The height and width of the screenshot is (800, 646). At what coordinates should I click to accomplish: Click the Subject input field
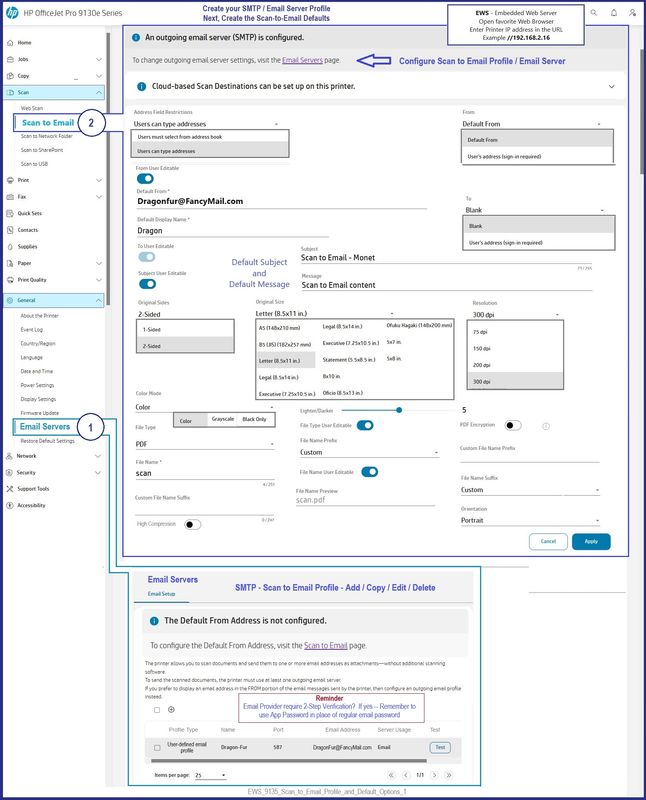click(446, 258)
